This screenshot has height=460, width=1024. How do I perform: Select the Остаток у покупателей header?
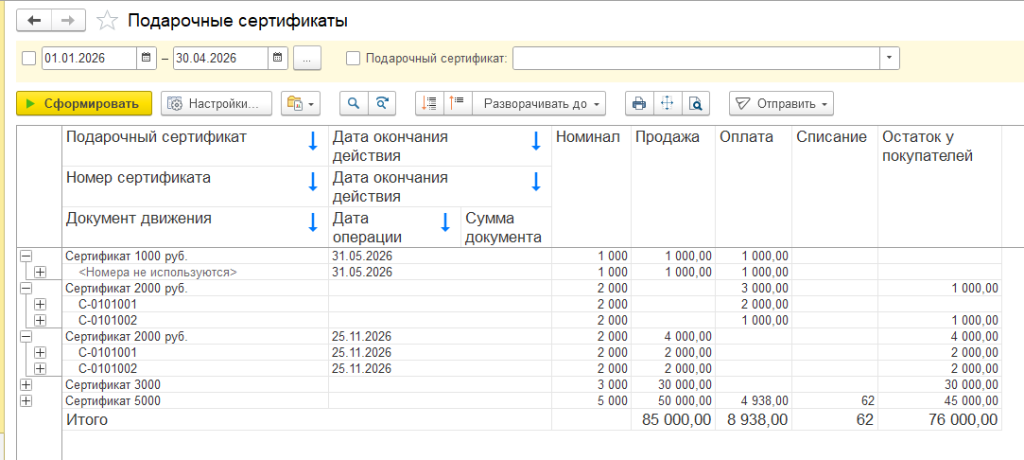coord(939,187)
